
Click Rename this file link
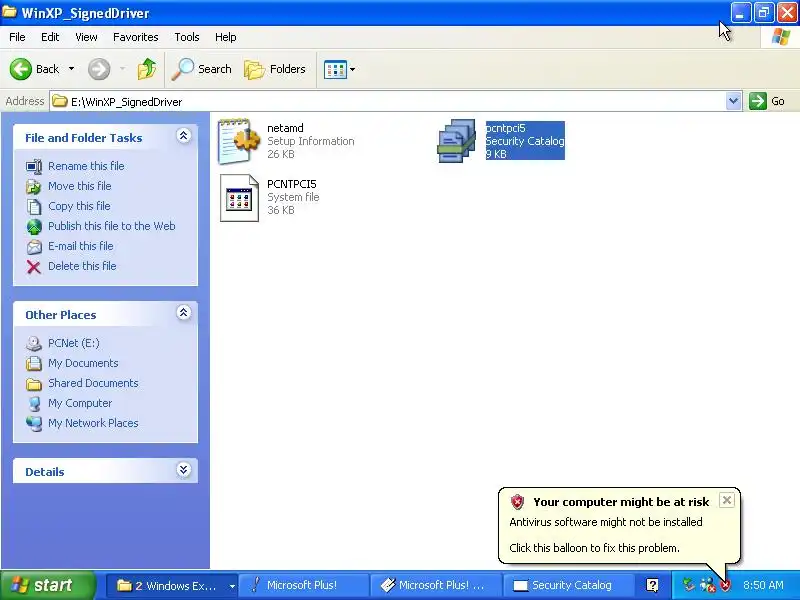coord(86,166)
